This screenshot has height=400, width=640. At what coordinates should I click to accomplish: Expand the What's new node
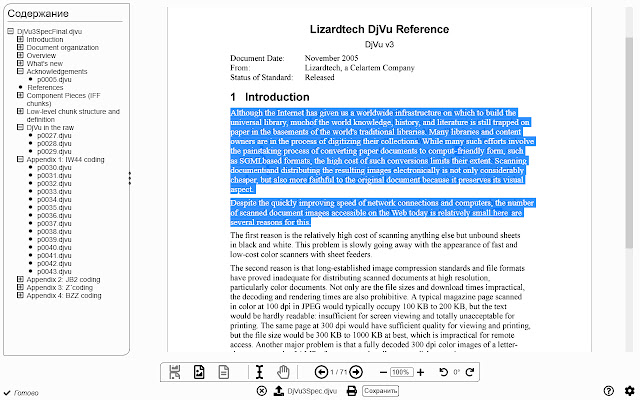click(20, 63)
